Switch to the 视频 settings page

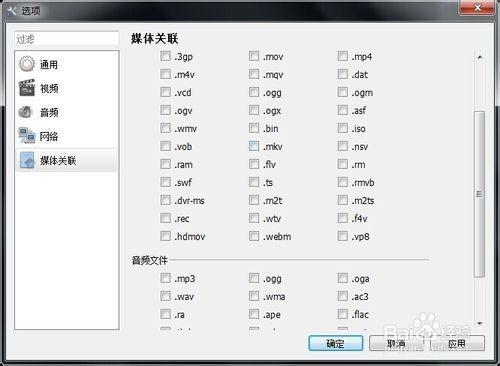[67, 88]
